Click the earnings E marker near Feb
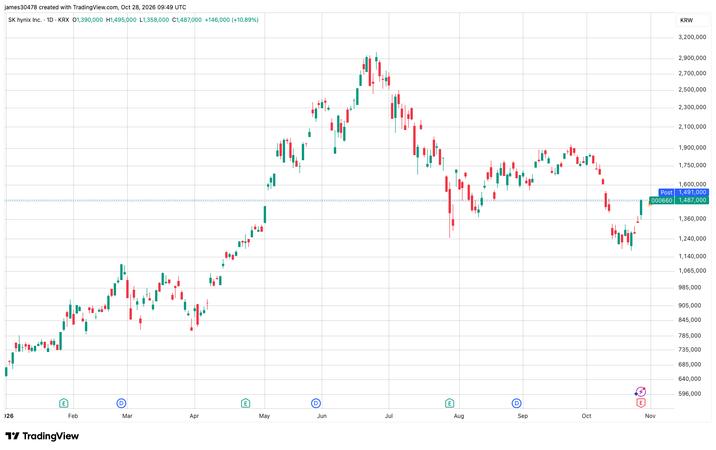716x450 pixels. click(x=63, y=403)
